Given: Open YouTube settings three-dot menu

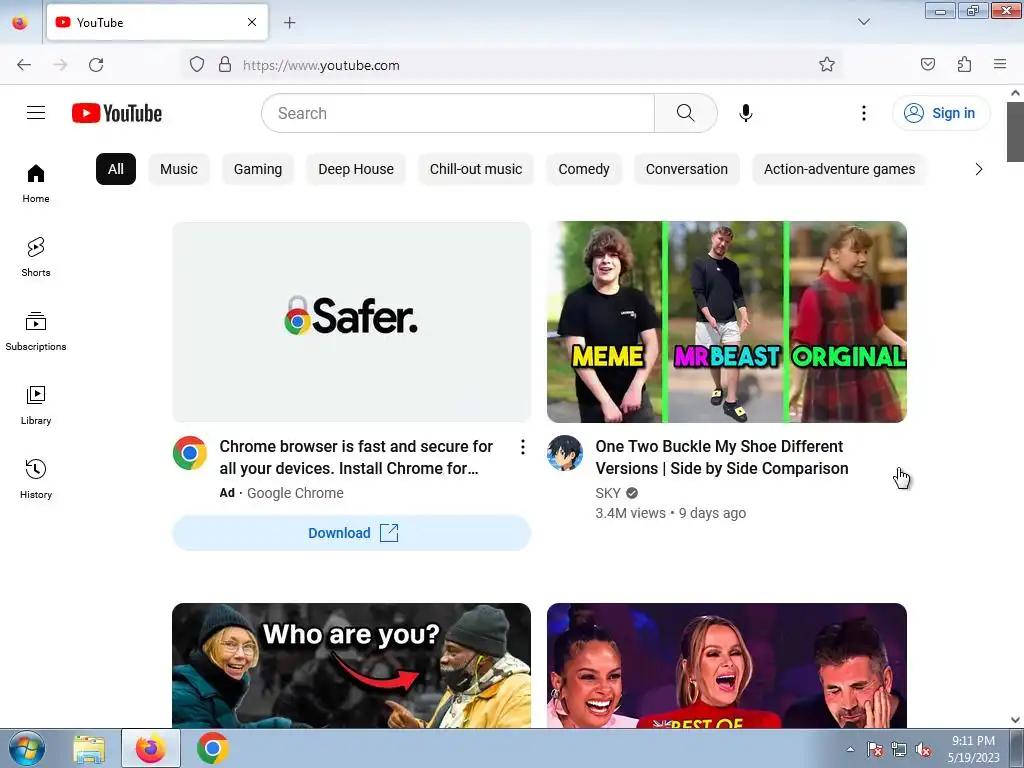Looking at the screenshot, I should [863, 113].
